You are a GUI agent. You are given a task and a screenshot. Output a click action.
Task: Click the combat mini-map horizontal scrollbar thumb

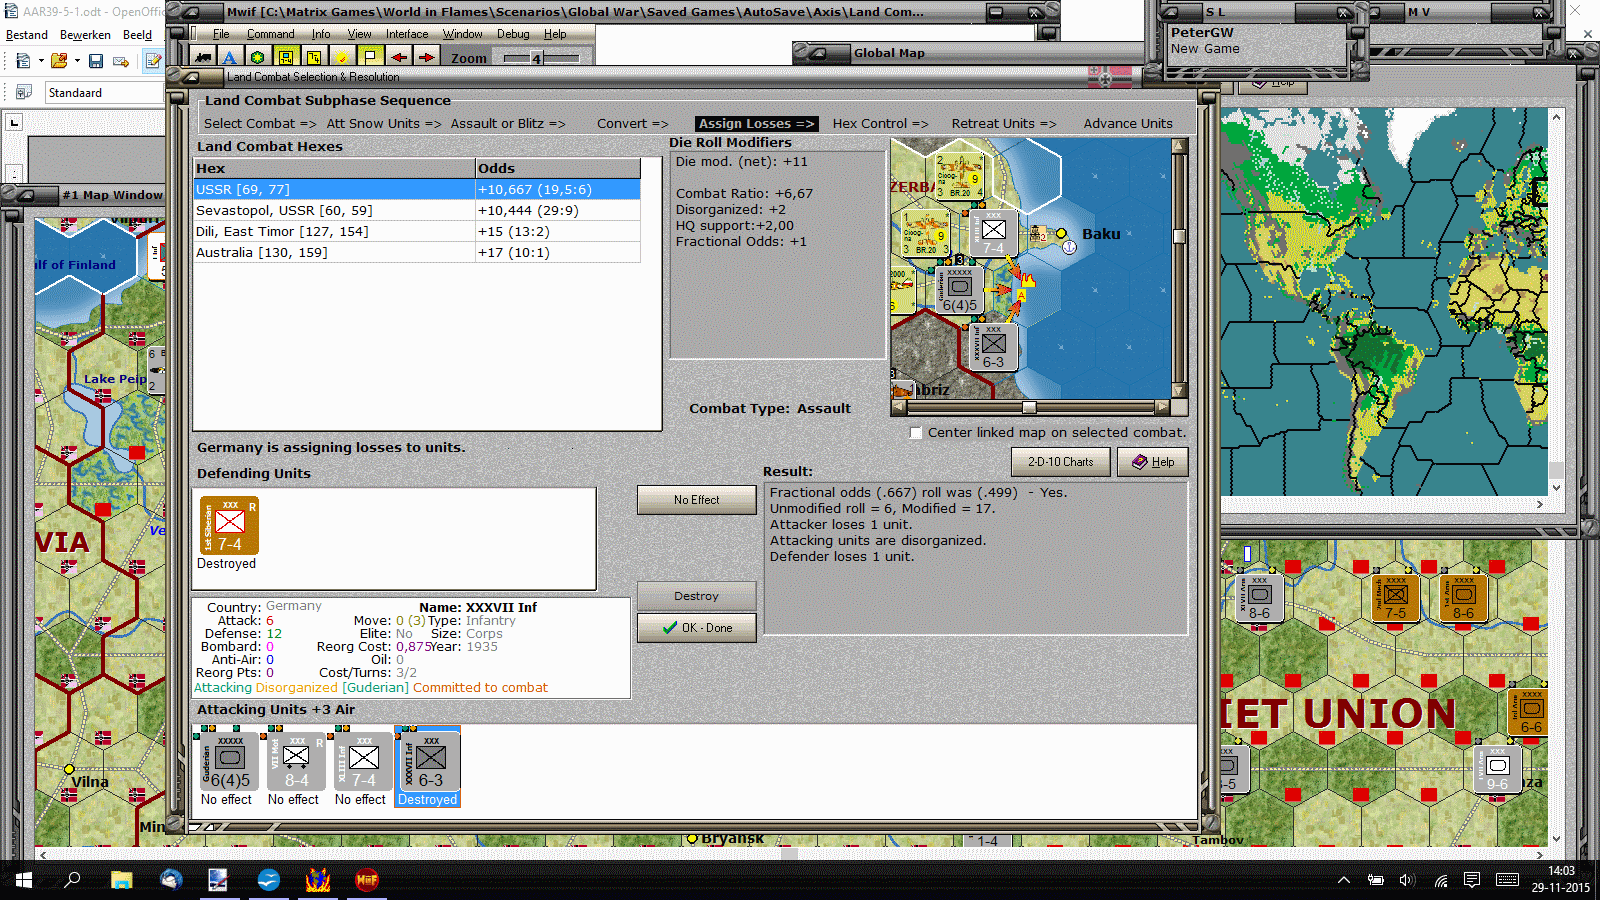(x=1029, y=408)
